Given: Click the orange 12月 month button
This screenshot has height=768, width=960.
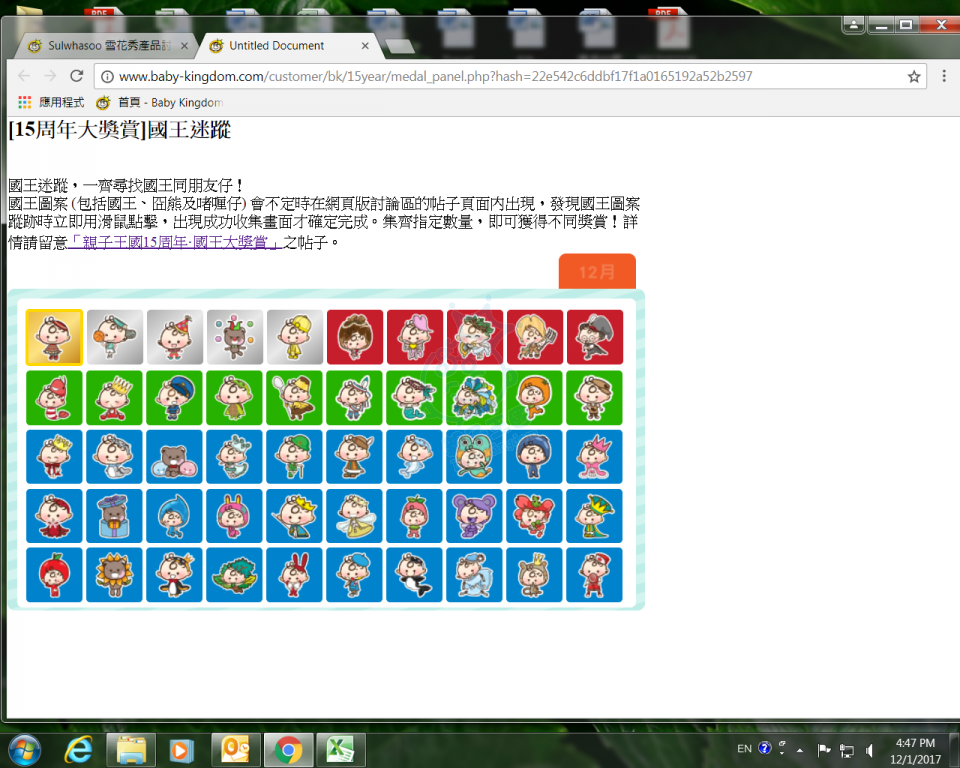Looking at the screenshot, I should pos(597,272).
